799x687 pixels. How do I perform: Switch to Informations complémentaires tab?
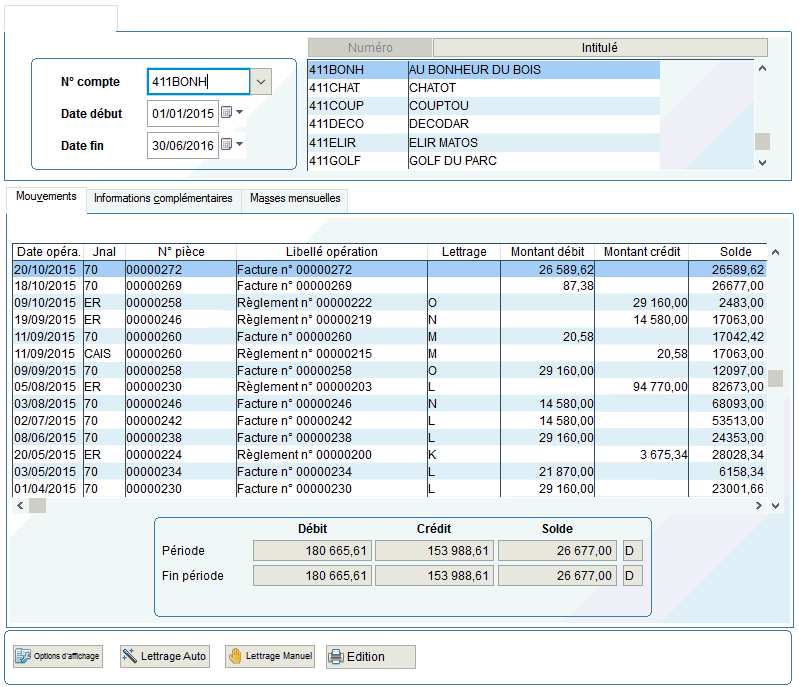[163, 198]
